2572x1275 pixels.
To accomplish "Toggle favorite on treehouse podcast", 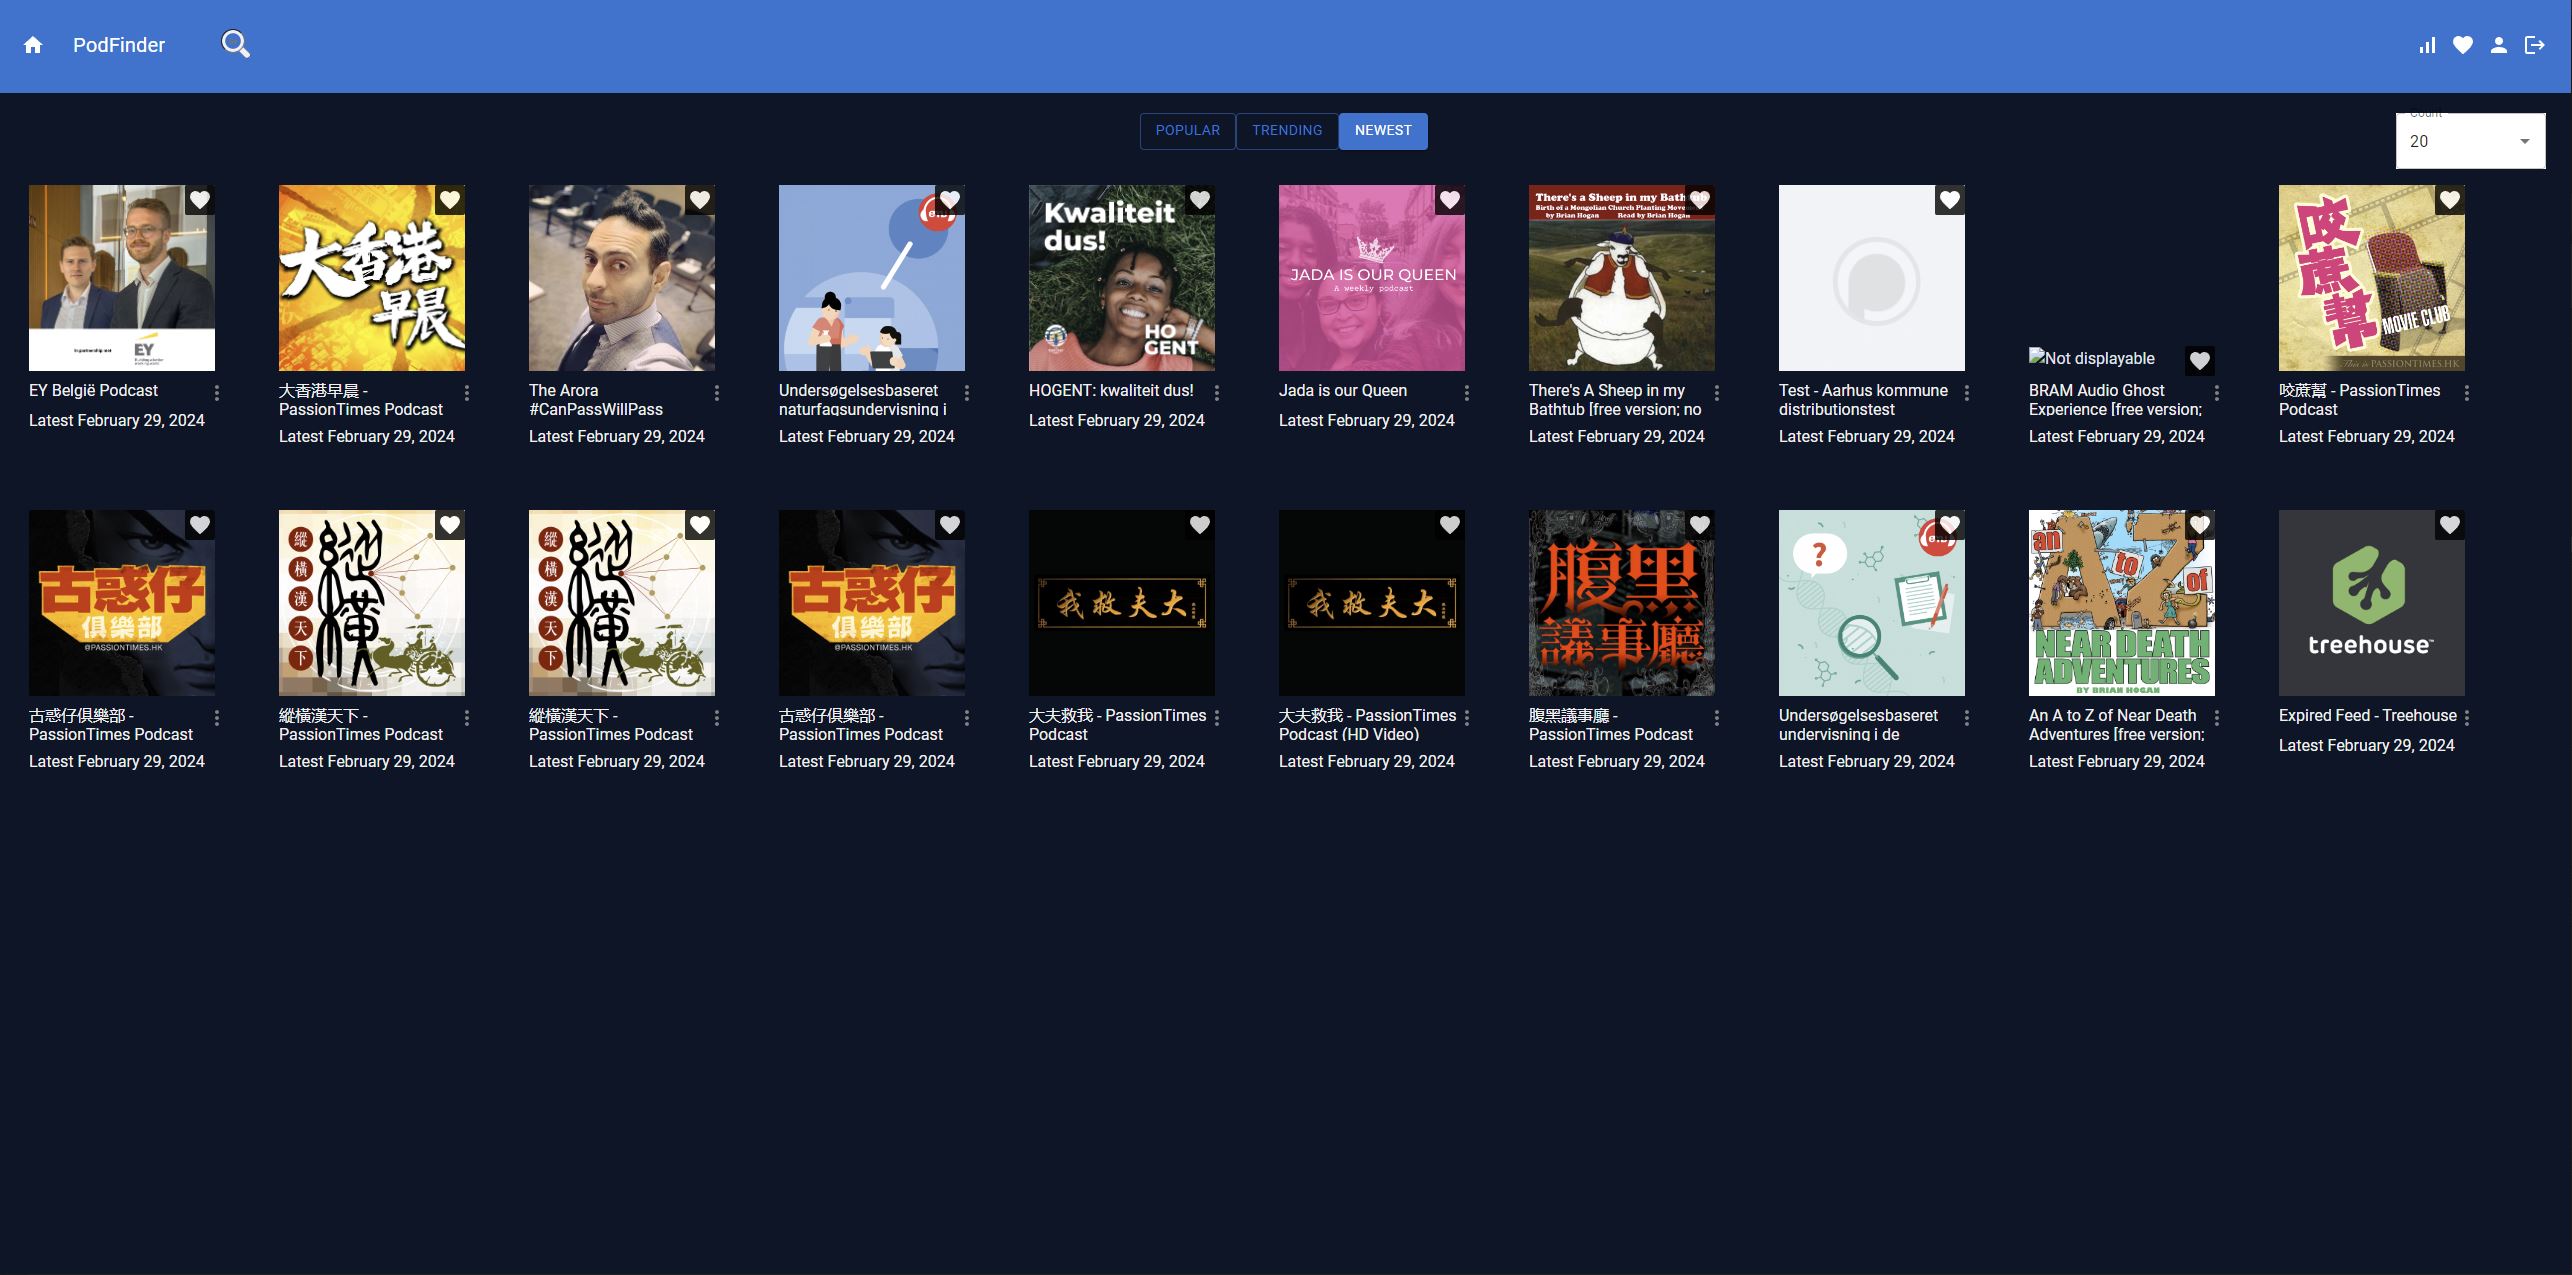I will pyautogui.click(x=2450, y=525).
